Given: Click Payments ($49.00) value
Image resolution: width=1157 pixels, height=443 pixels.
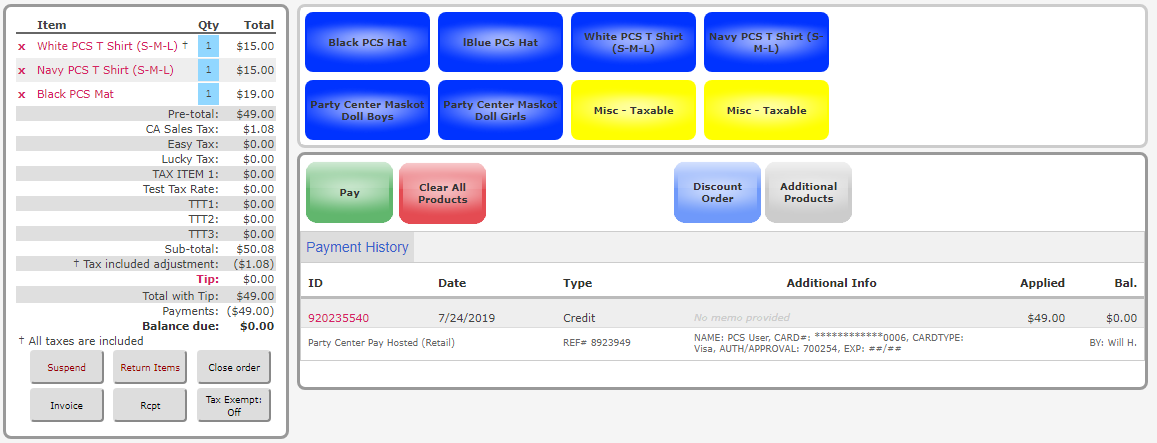Looking at the screenshot, I should pos(250,311).
